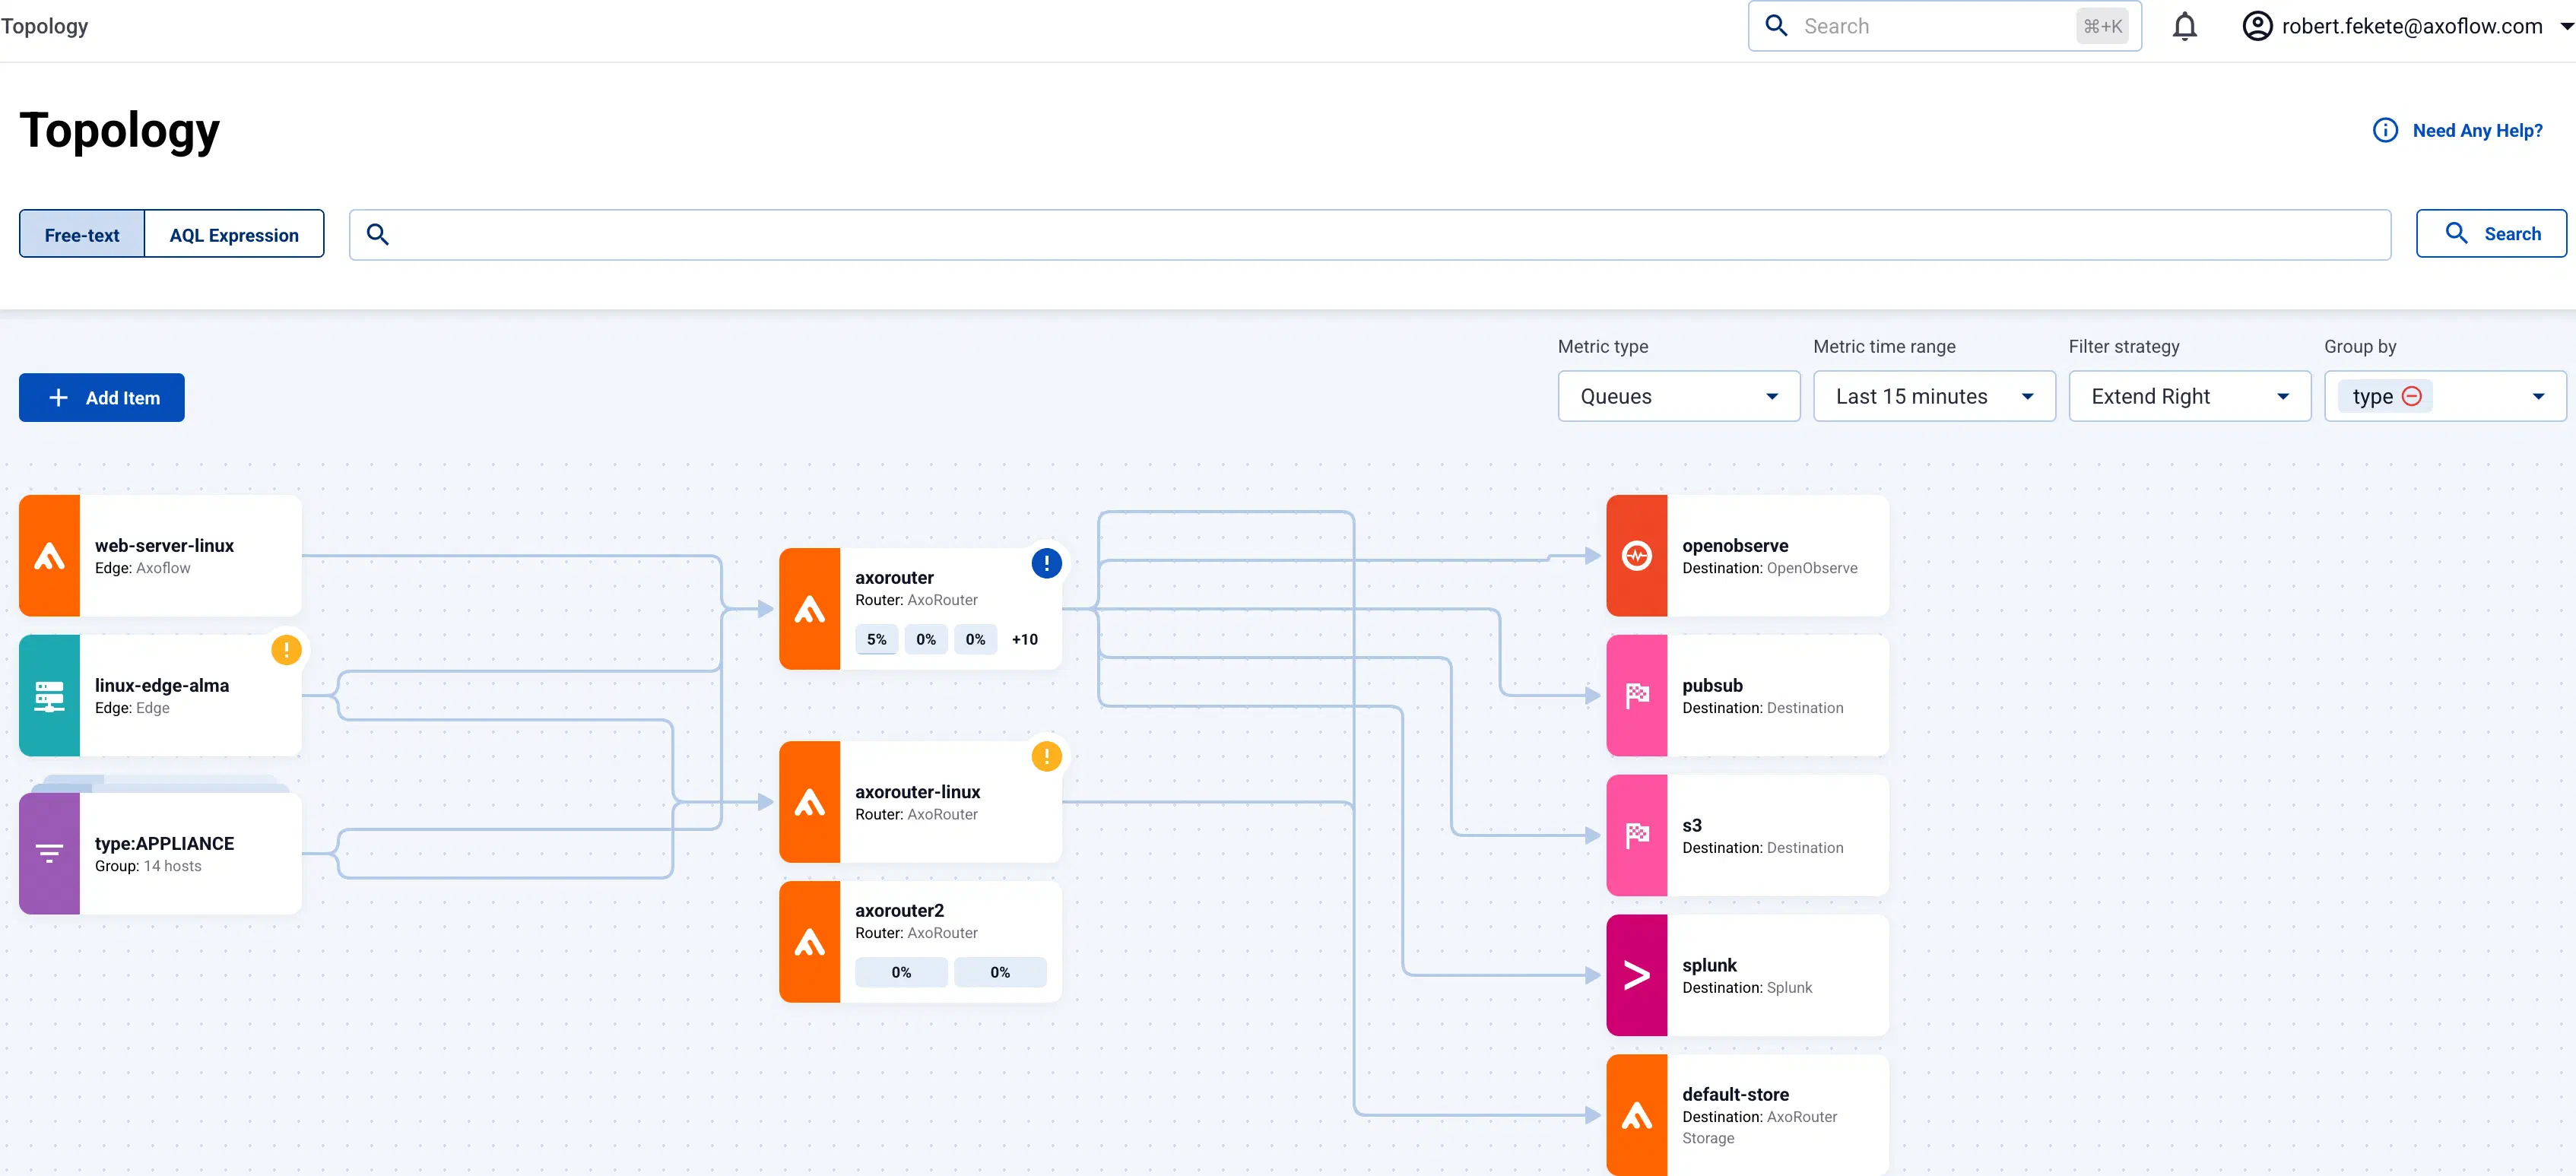Select the splunk destination title
This screenshot has width=2576, height=1176.
(x=1709, y=965)
